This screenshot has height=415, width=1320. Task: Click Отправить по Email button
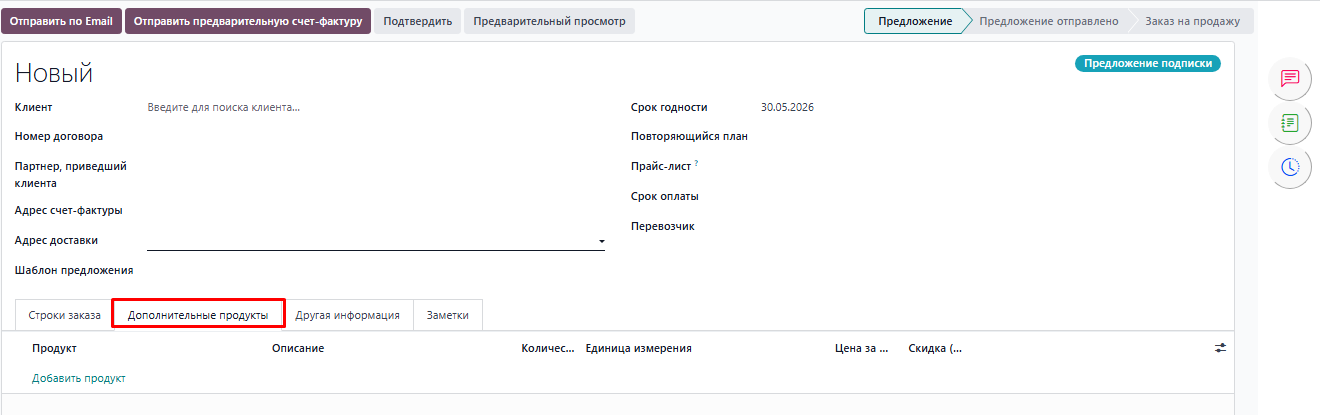point(61,21)
